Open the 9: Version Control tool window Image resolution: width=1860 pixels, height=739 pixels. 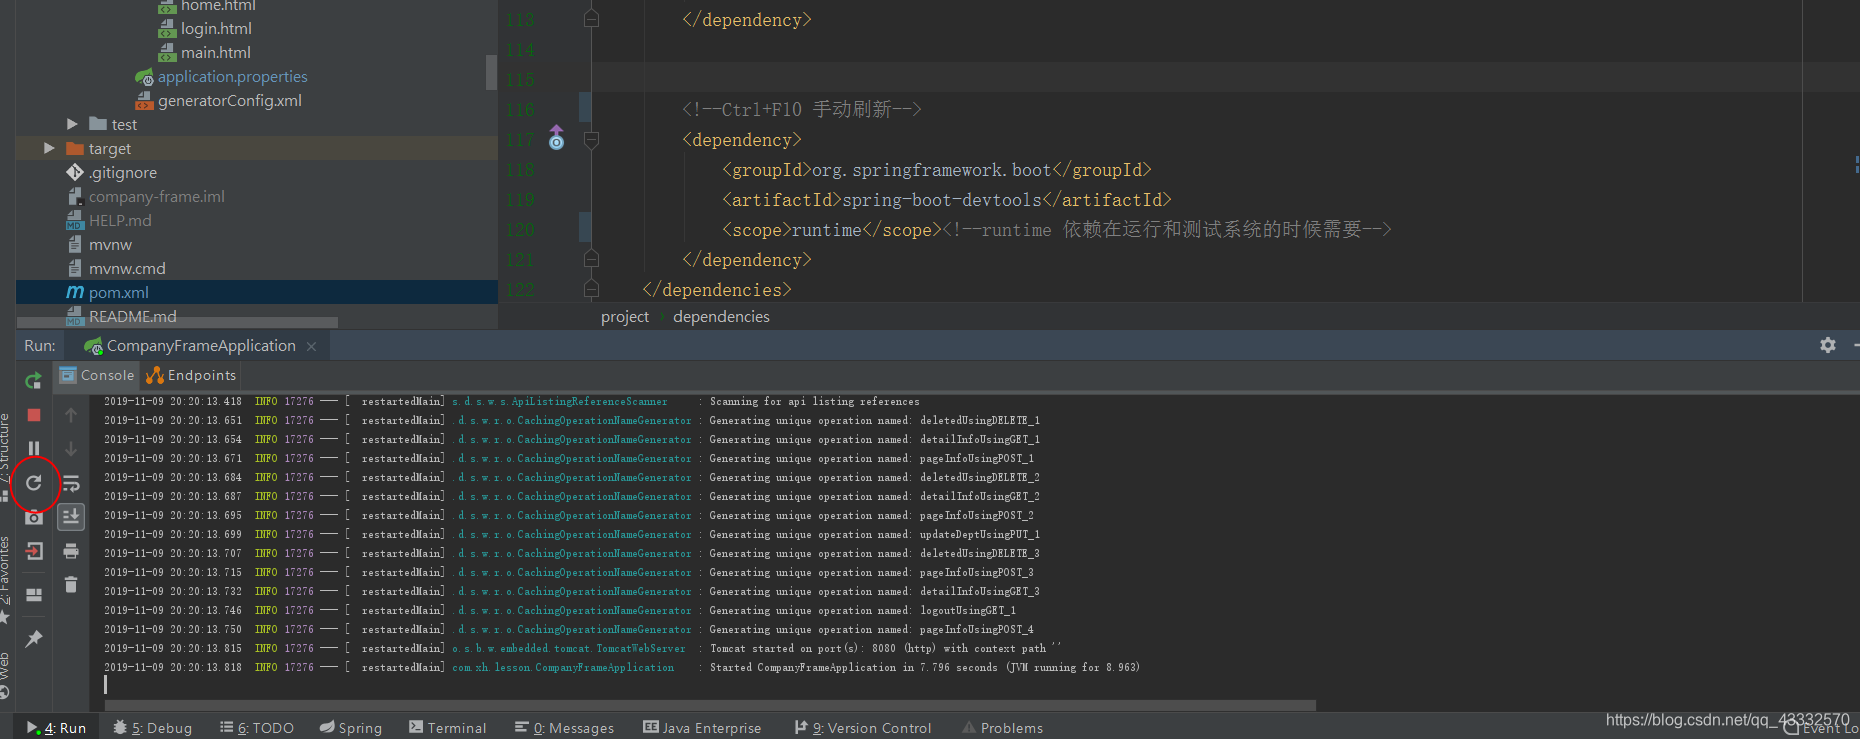click(863, 728)
